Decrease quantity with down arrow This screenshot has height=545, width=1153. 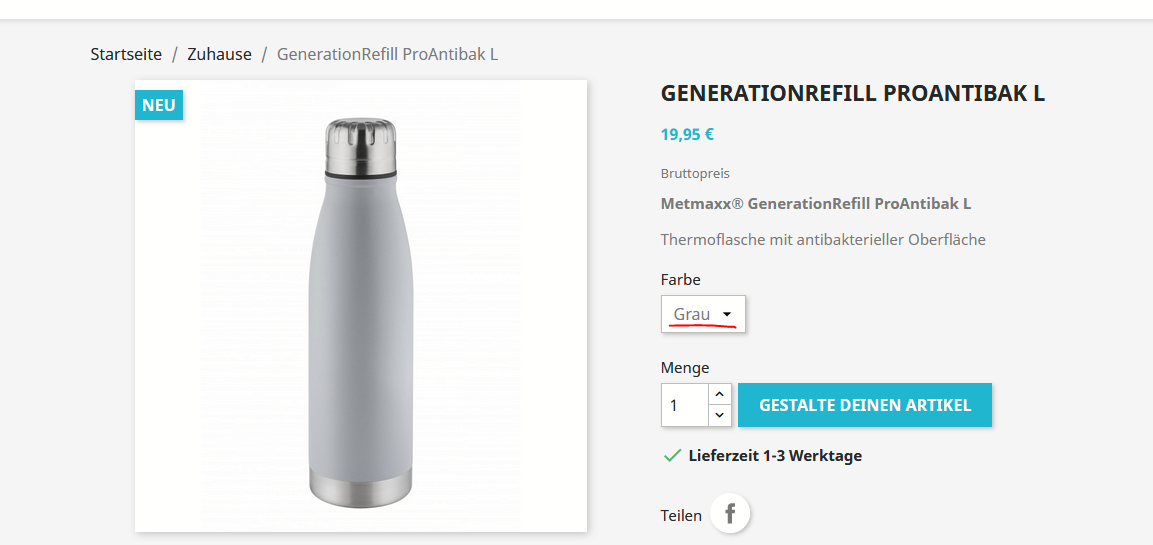[720, 415]
